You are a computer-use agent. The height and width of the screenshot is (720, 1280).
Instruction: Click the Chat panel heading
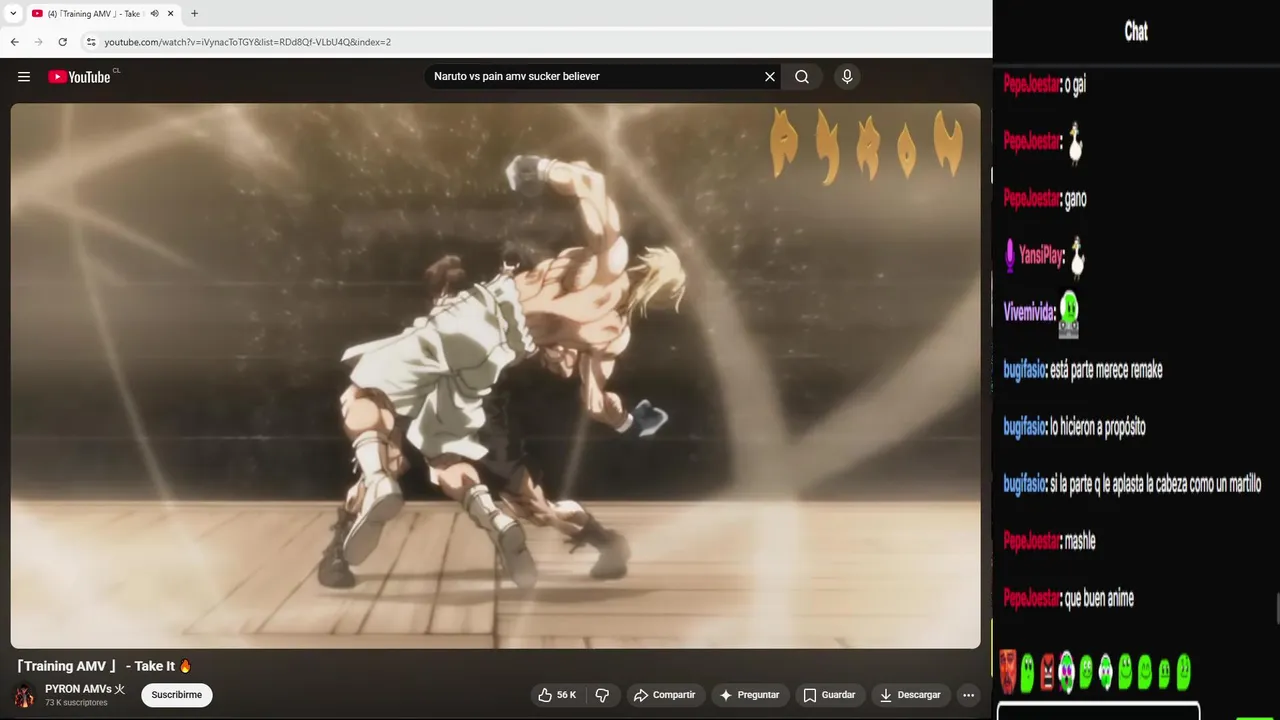click(1136, 31)
